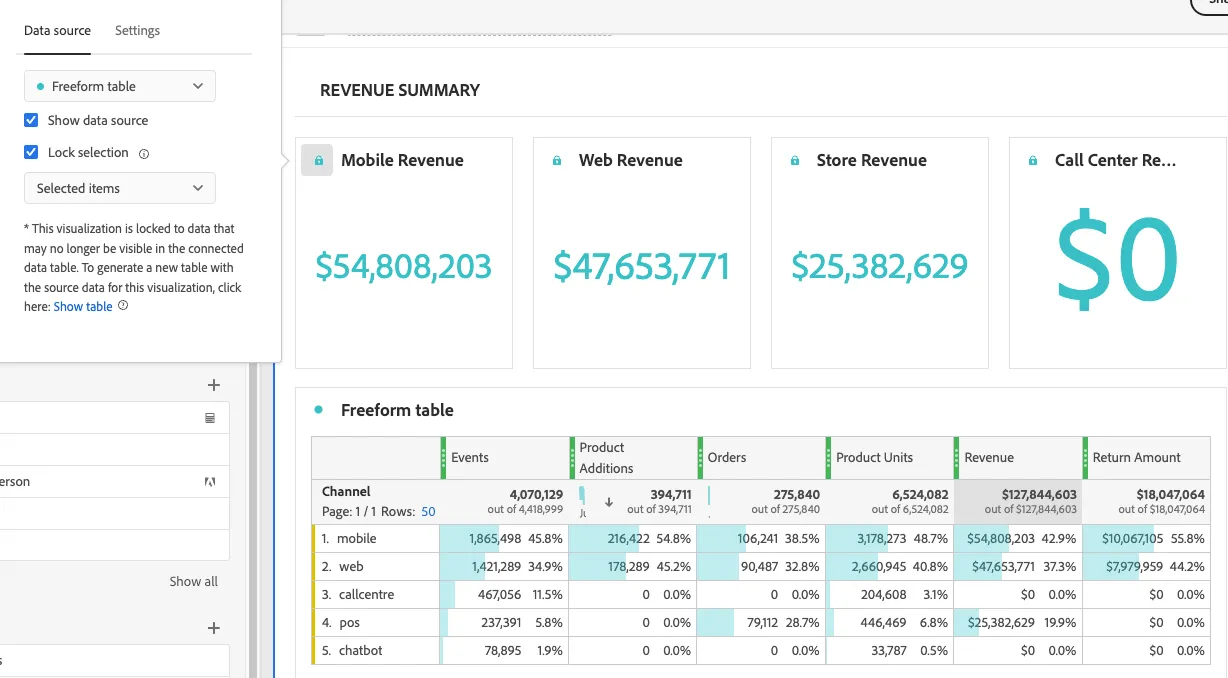This screenshot has width=1228, height=678.
Task: Click the $54,808,203 Mobile Revenue value
Action: pos(403,266)
